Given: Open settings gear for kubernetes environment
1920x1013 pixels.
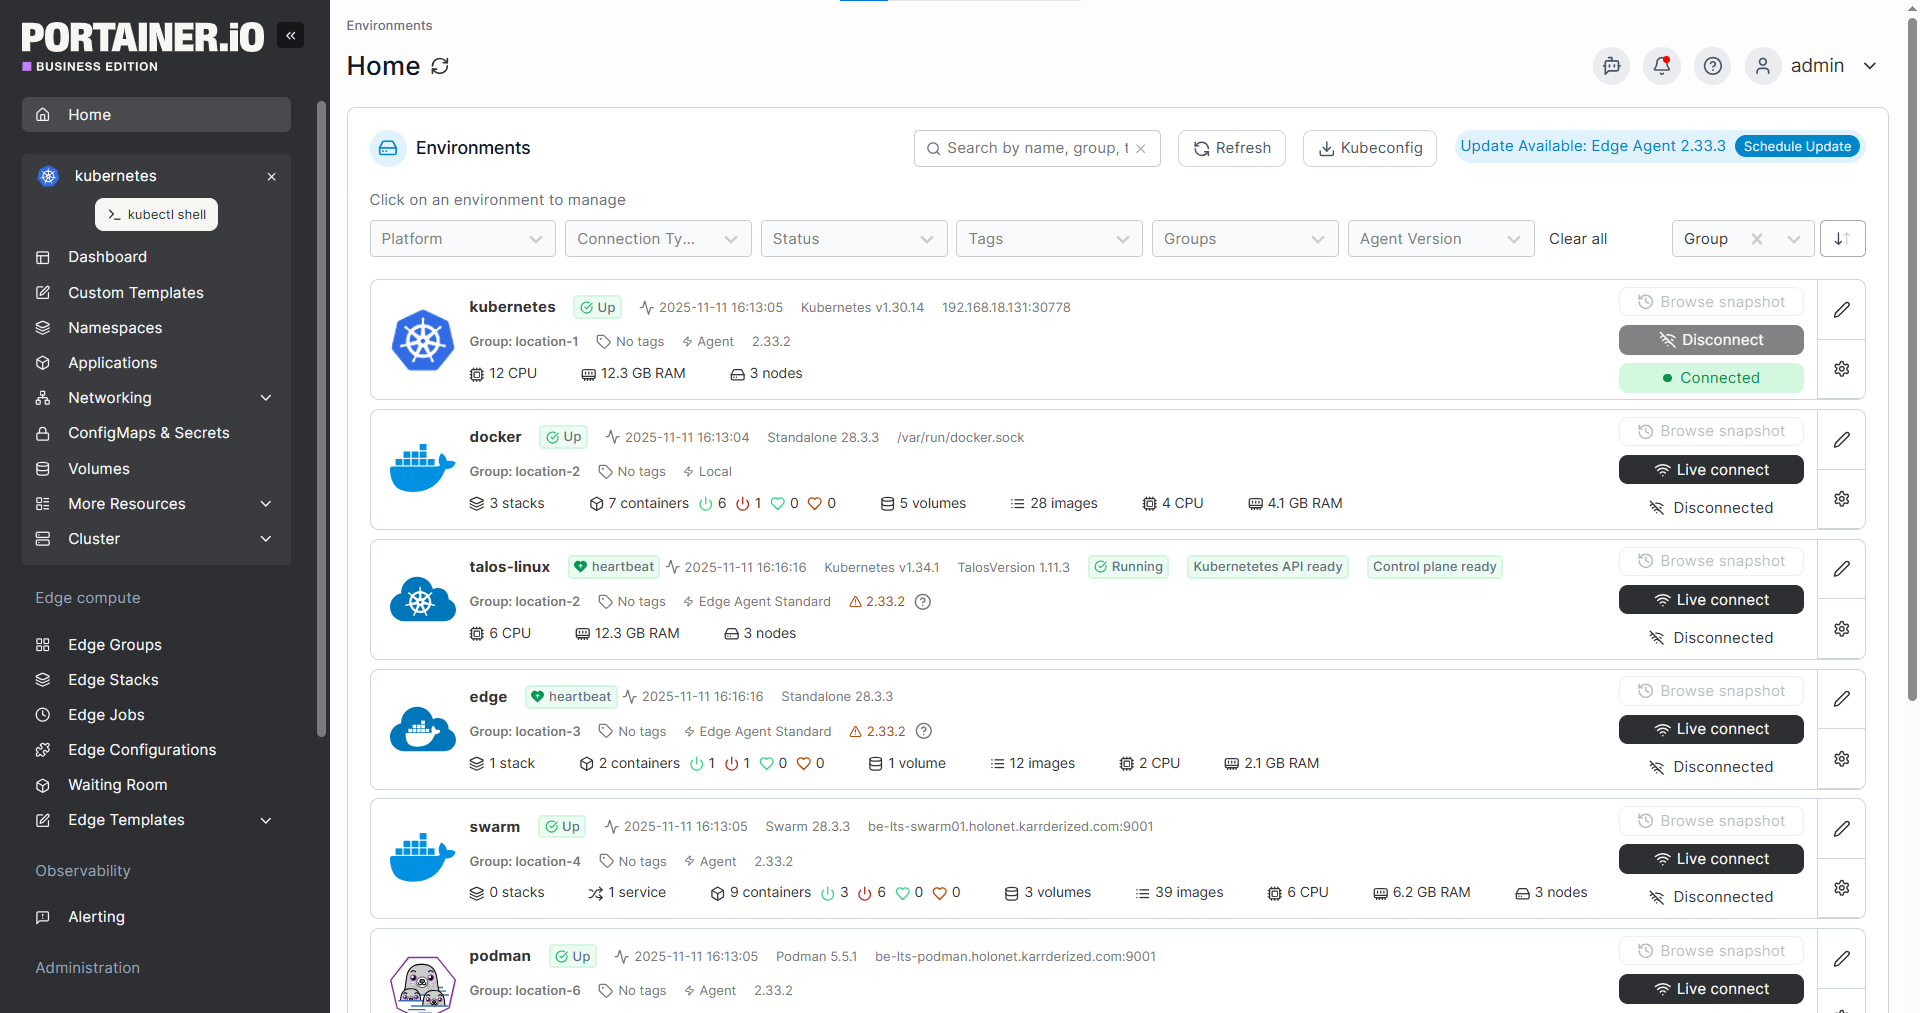Looking at the screenshot, I should (1842, 369).
